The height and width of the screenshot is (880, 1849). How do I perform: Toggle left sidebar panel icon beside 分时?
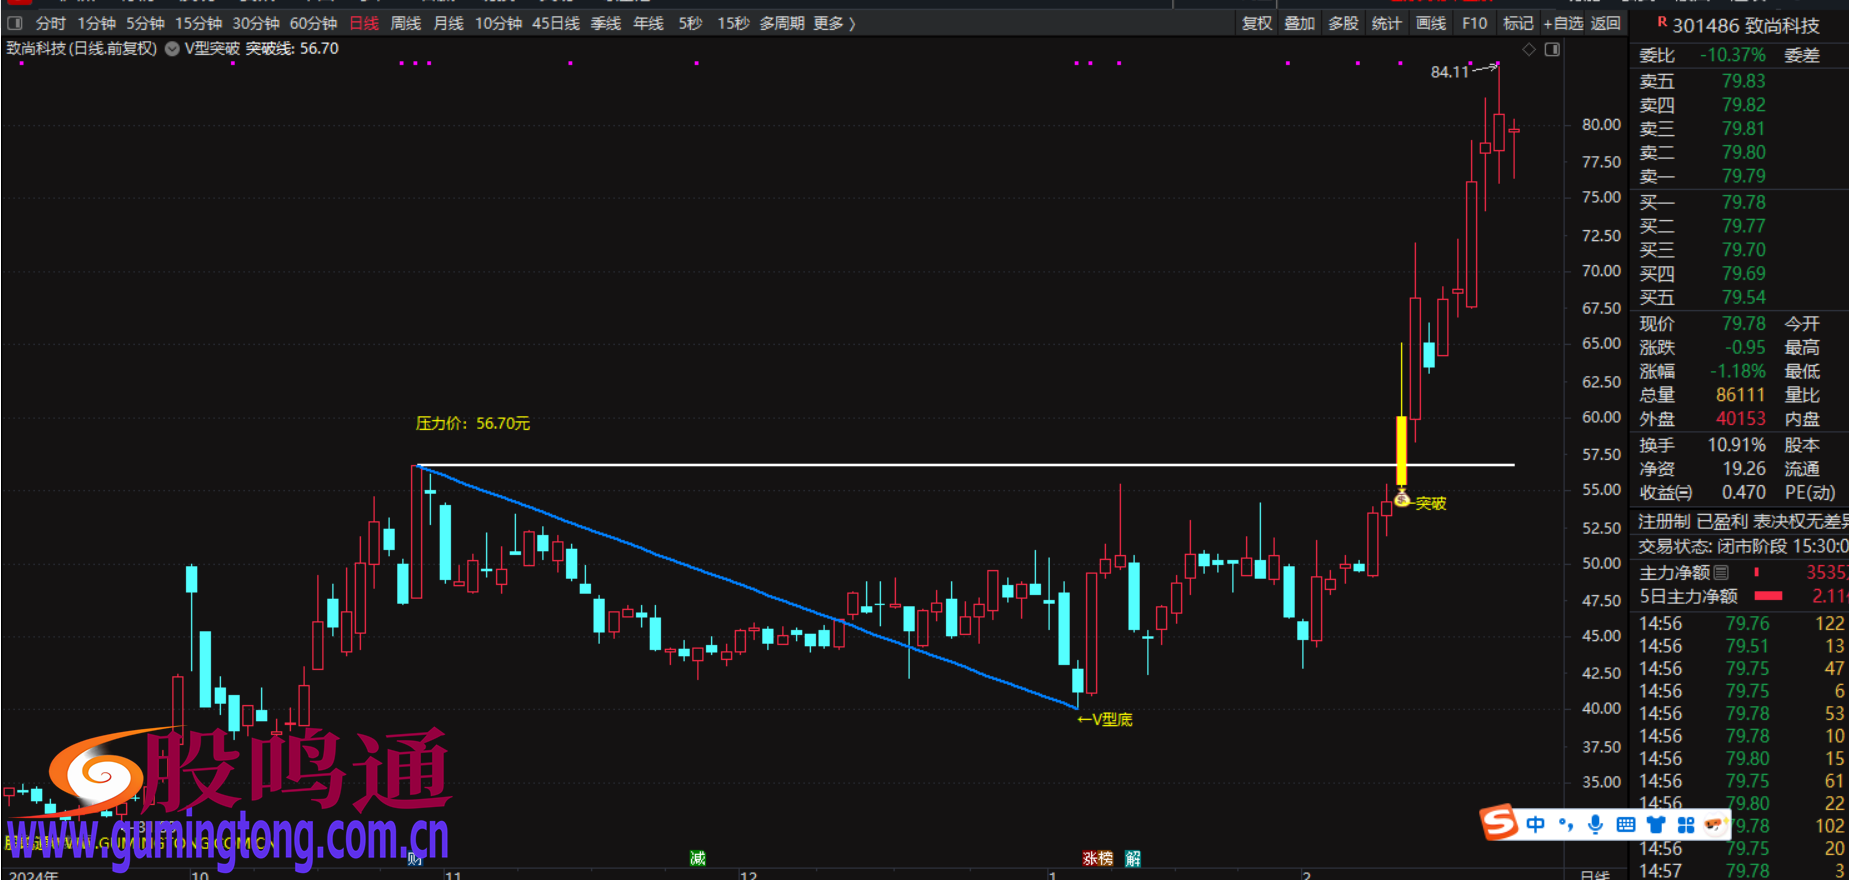(15, 23)
